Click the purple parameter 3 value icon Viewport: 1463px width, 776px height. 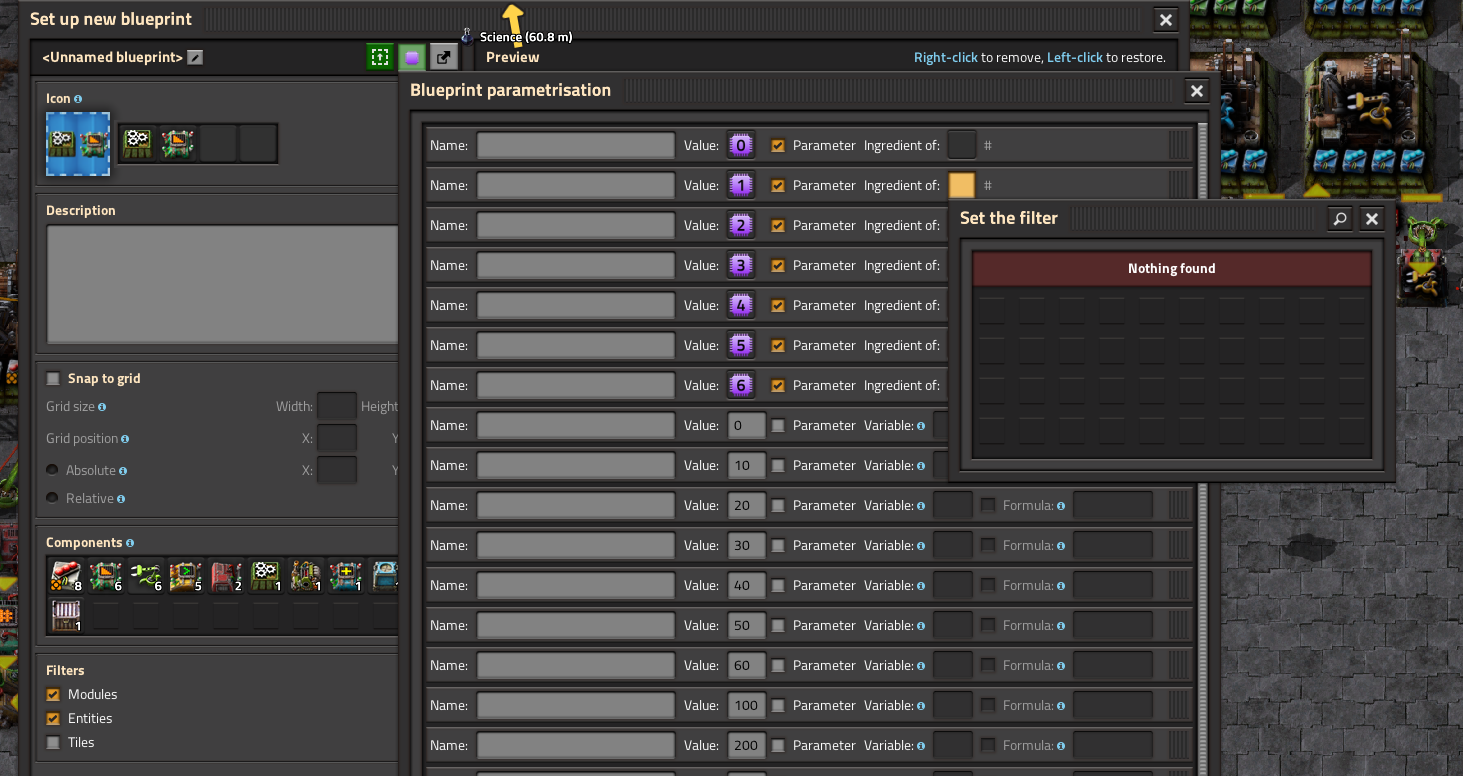(x=741, y=265)
